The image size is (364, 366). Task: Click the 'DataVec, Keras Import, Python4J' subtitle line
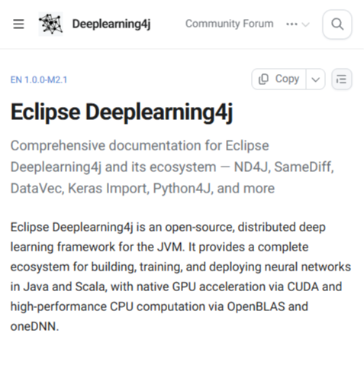click(143, 188)
